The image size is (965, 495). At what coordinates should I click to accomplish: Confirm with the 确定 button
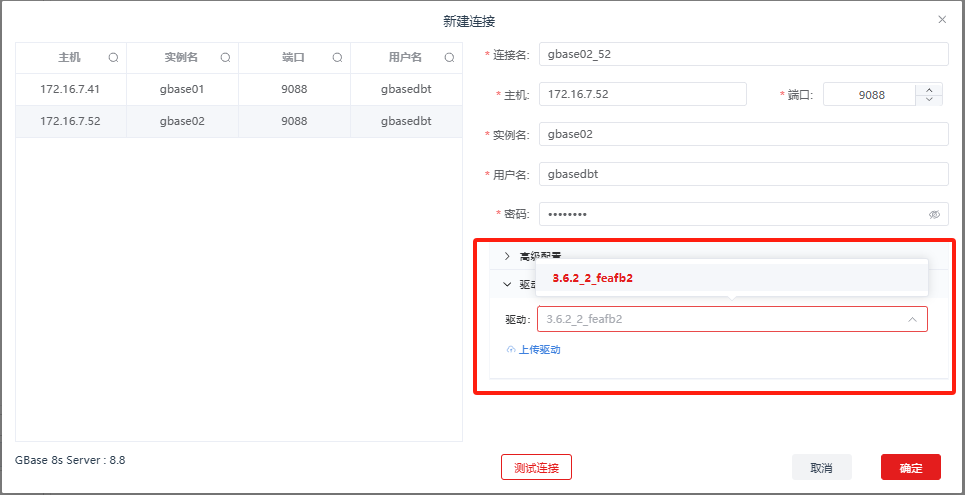pyautogui.click(x=910, y=467)
